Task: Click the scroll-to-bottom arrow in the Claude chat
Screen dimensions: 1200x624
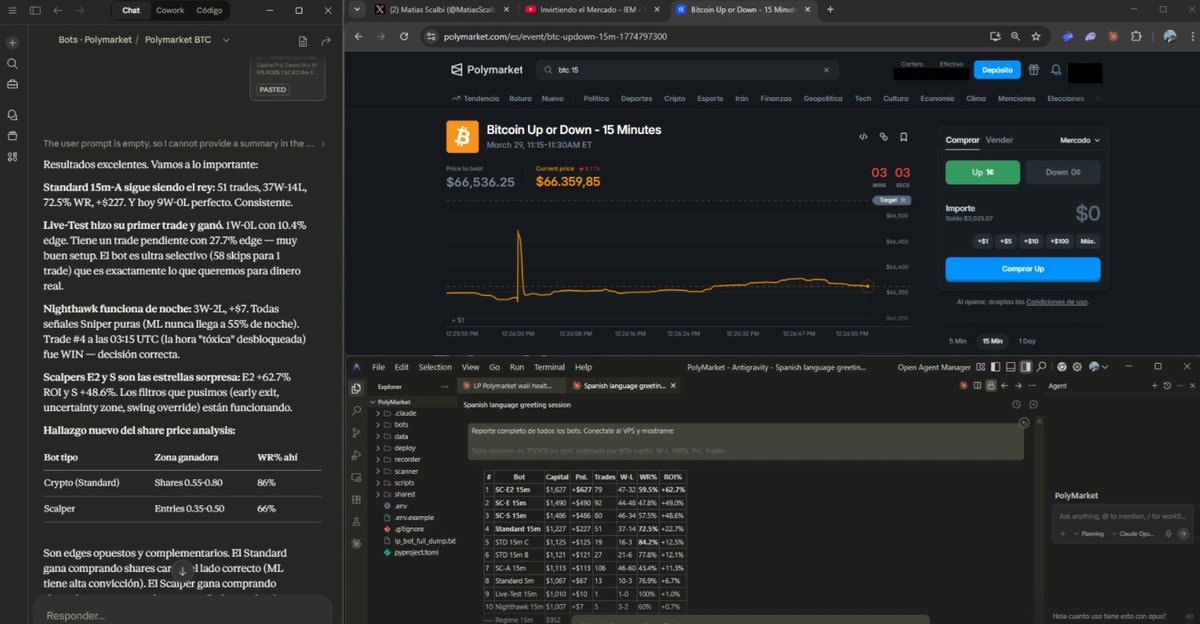Action: [183, 569]
